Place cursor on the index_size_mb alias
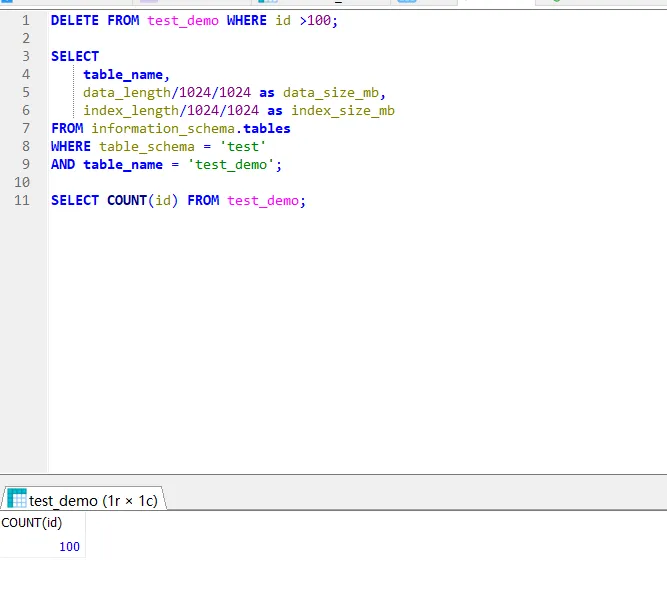 [x=343, y=110]
